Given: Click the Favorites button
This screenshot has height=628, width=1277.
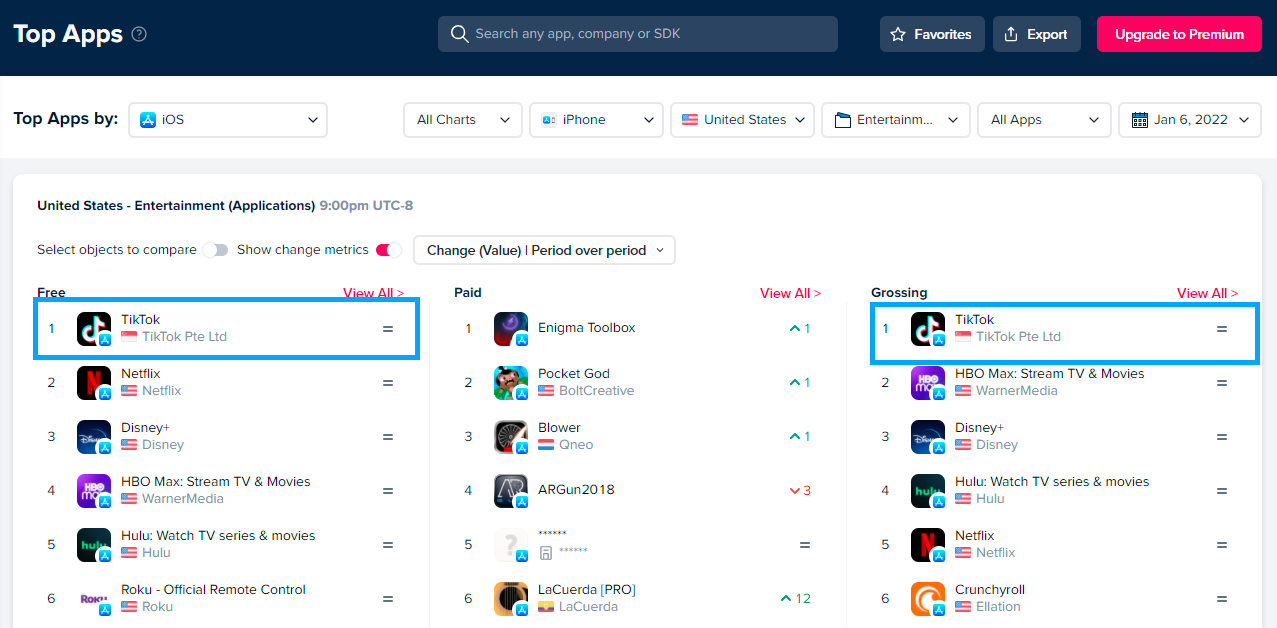Looking at the screenshot, I should [932, 34].
